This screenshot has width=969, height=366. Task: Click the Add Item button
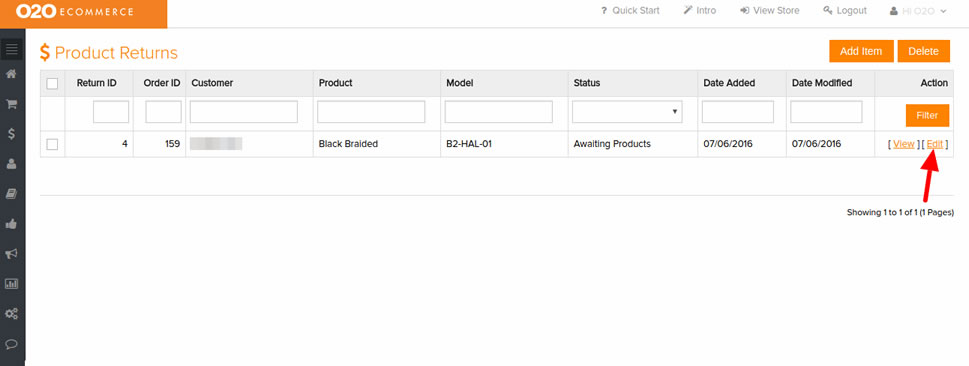[x=861, y=51]
